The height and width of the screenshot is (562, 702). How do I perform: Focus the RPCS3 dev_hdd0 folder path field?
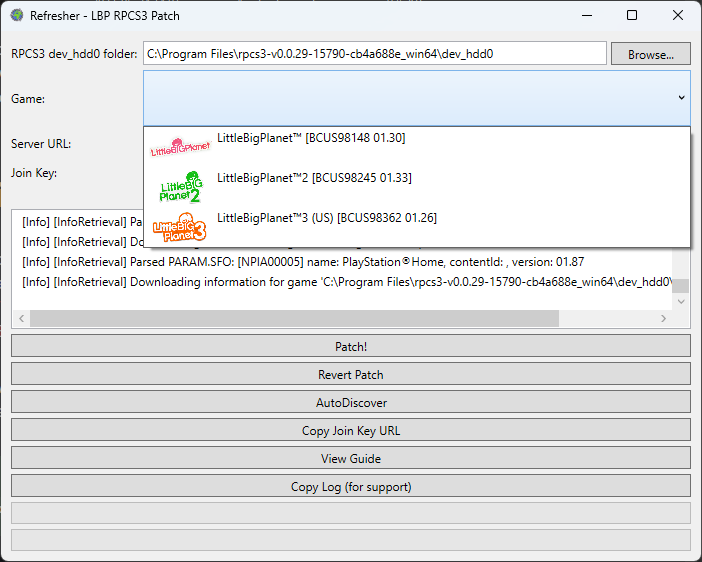(x=375, y=54)
